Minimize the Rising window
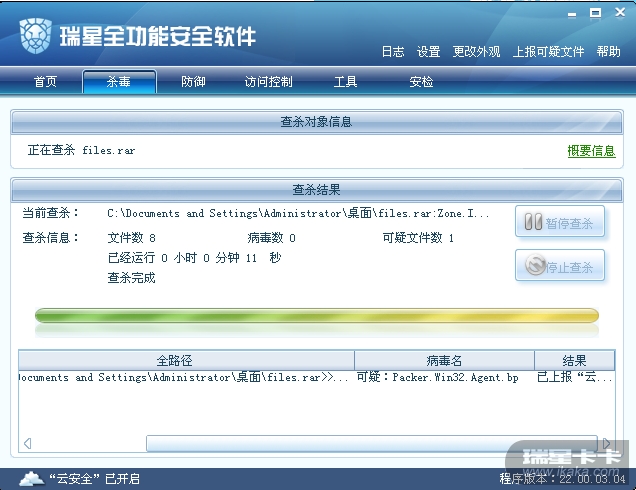The width and height of the screenshot is (636, 490). 572,15
